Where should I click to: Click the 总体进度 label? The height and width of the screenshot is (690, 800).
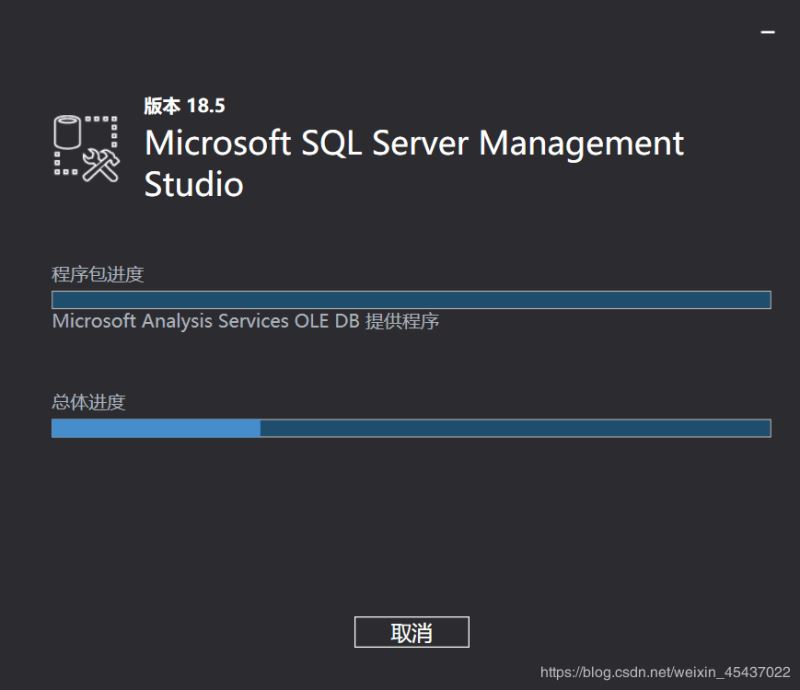tap(88, 402)
